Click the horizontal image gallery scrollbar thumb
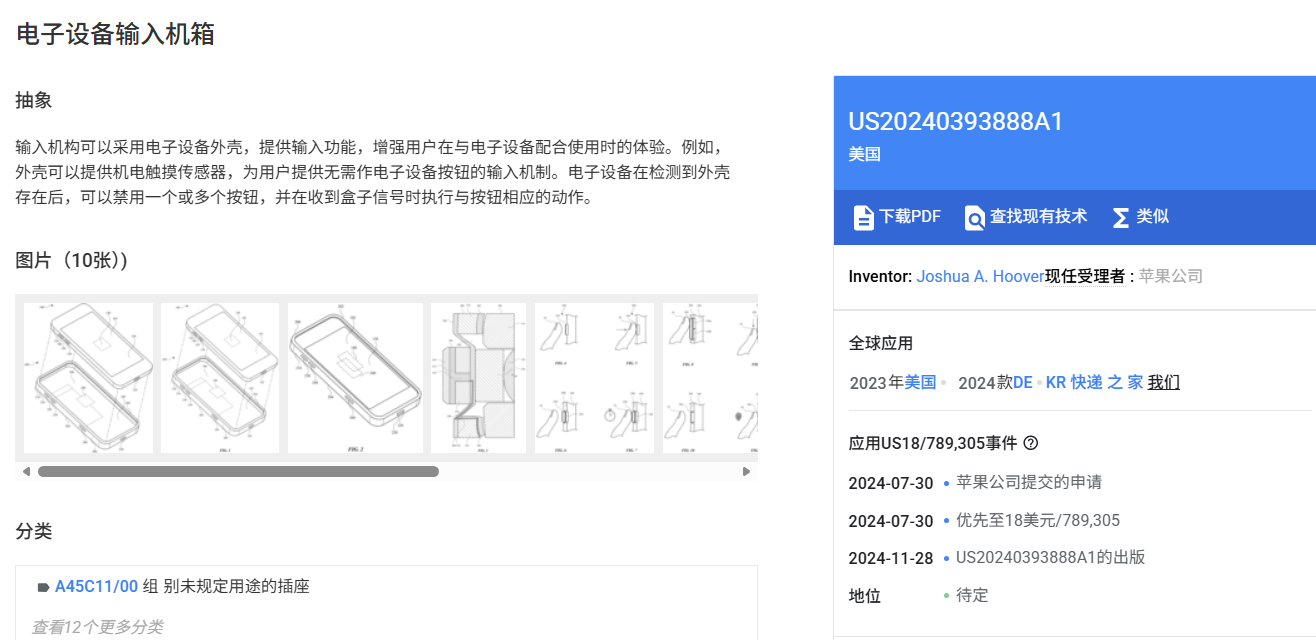Image resolution: width=1316 pixels, height=640 pixels. pos(238,471)
